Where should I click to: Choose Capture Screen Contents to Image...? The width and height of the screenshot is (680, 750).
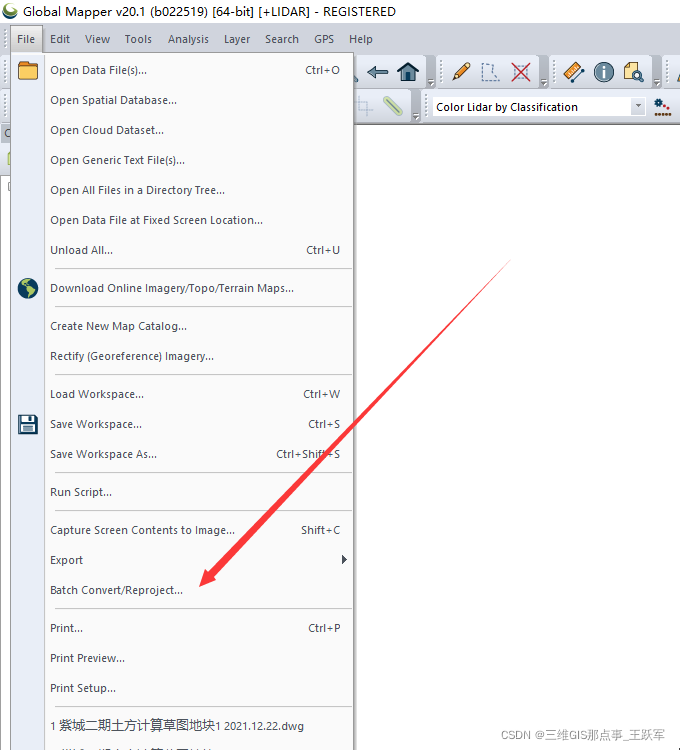pyautogui.click(x=198, y=530)
